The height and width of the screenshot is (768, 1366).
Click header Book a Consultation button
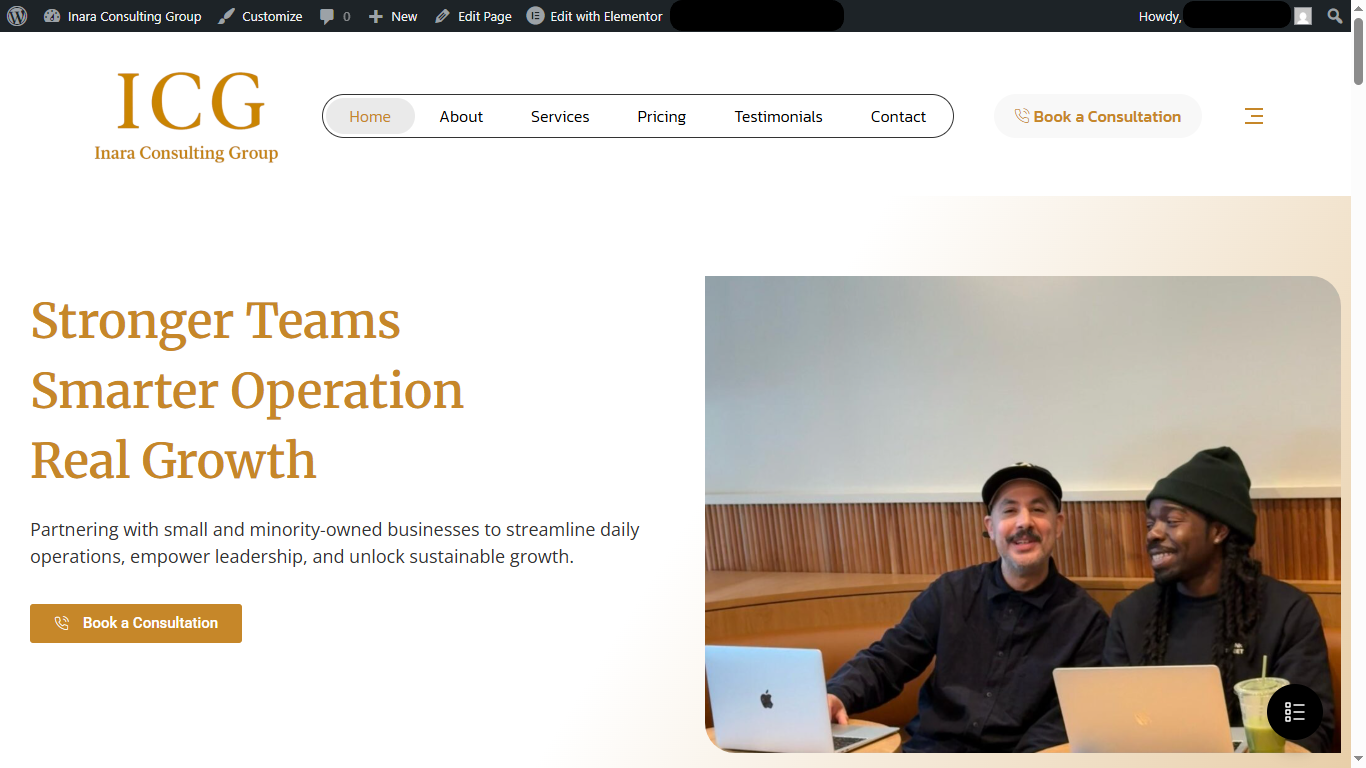(x=1098, y=116)
